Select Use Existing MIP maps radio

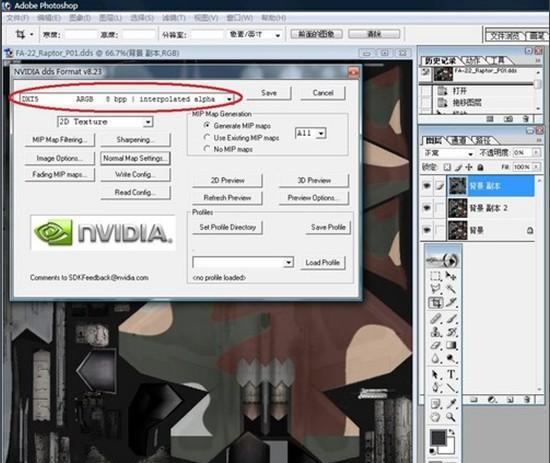point(207,137)
